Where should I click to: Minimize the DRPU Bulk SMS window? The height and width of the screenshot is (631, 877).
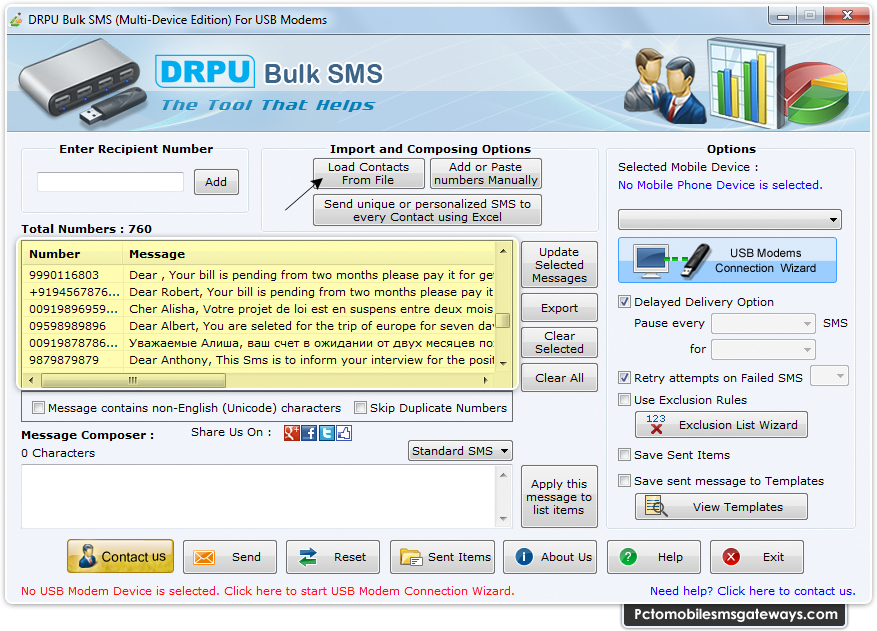tap(782, 16)
